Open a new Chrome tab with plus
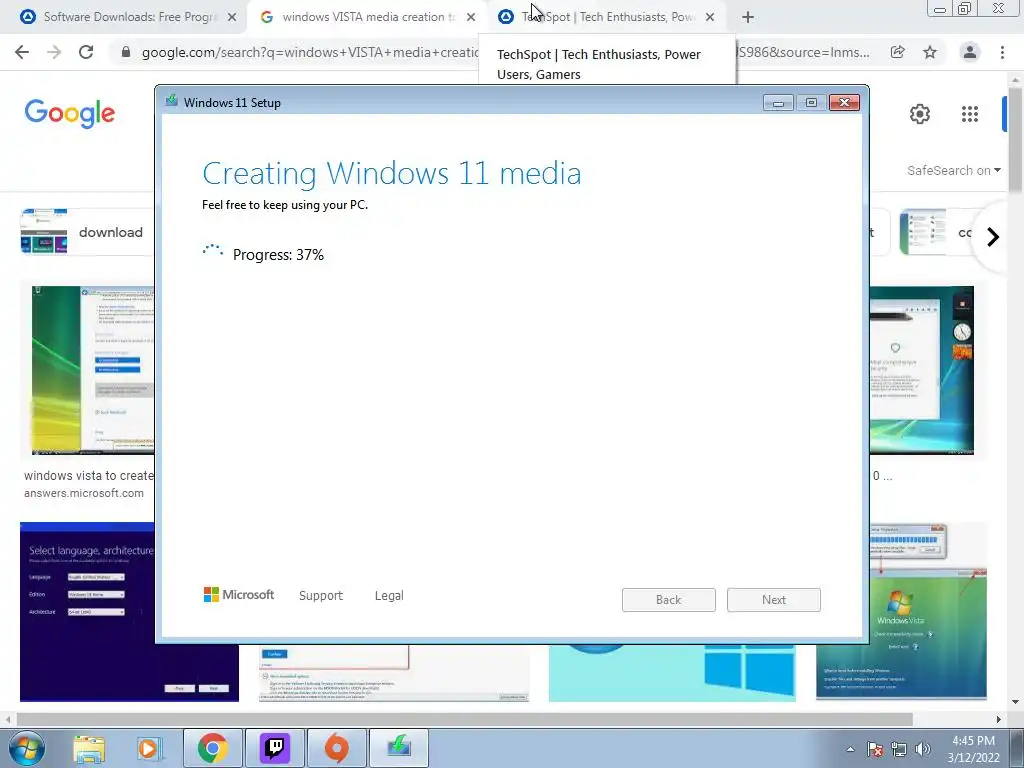Screen dimensions: 1024x768 point(748,18)
